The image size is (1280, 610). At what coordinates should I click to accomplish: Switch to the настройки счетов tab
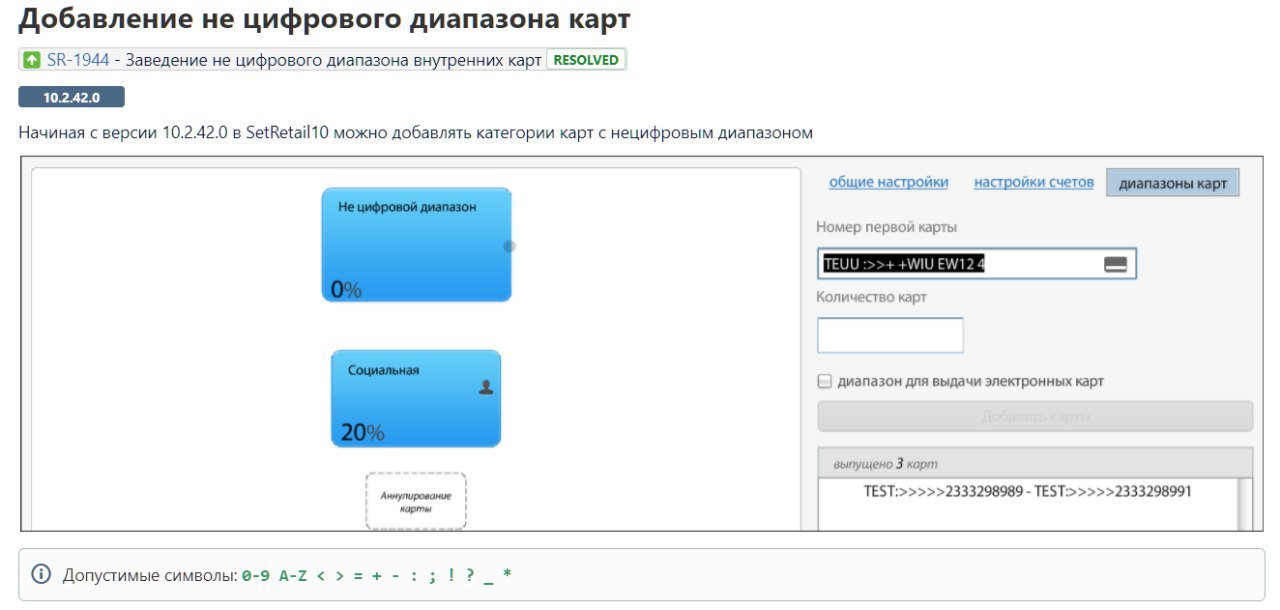point(1034,182)
